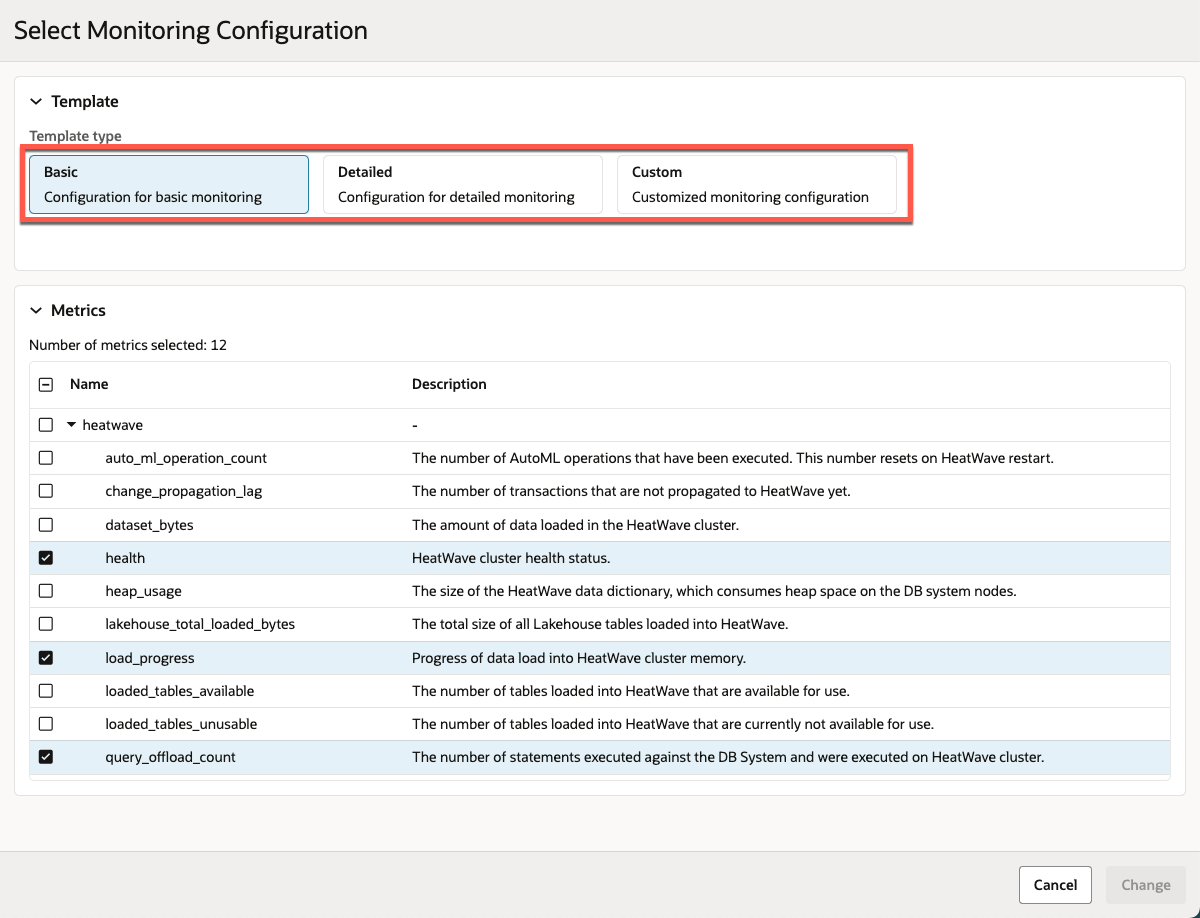Viewport: 1200px width, 918px height.
Task: Disable the load_progress metric checkbox
Action: coord(45,657)
